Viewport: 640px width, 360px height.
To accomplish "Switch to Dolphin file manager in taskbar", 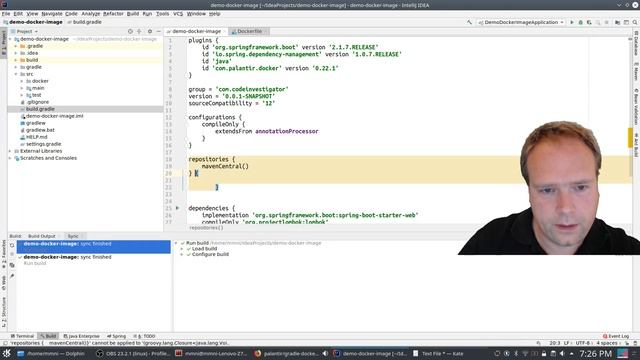I will point(51,353).
